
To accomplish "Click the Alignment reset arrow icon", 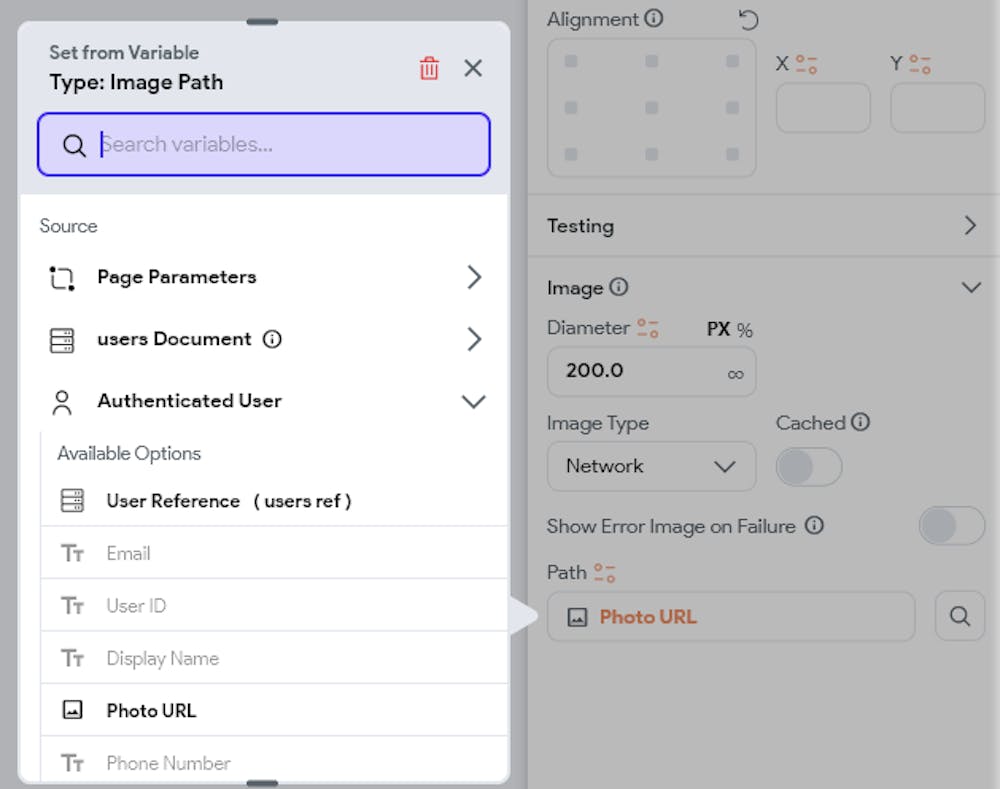I will (748, 20).
